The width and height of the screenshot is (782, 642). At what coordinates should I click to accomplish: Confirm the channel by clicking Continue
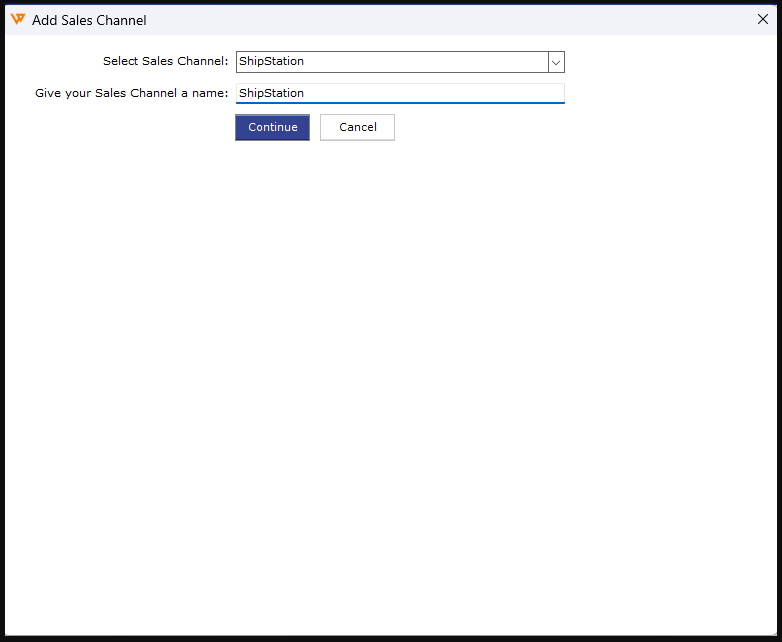pyautogui.click(x=272, y=127)
